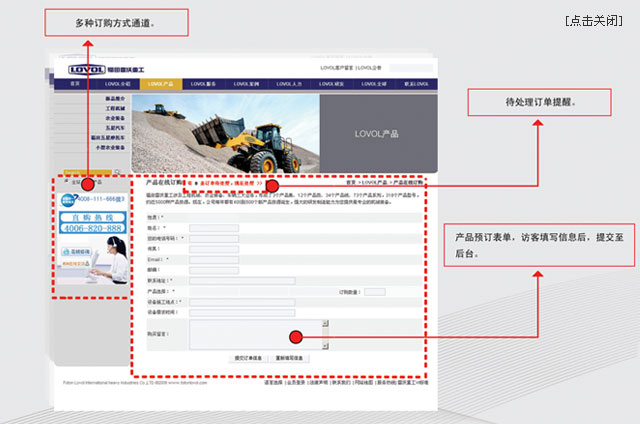Click the equipment construction site input field

coord(242,302)
